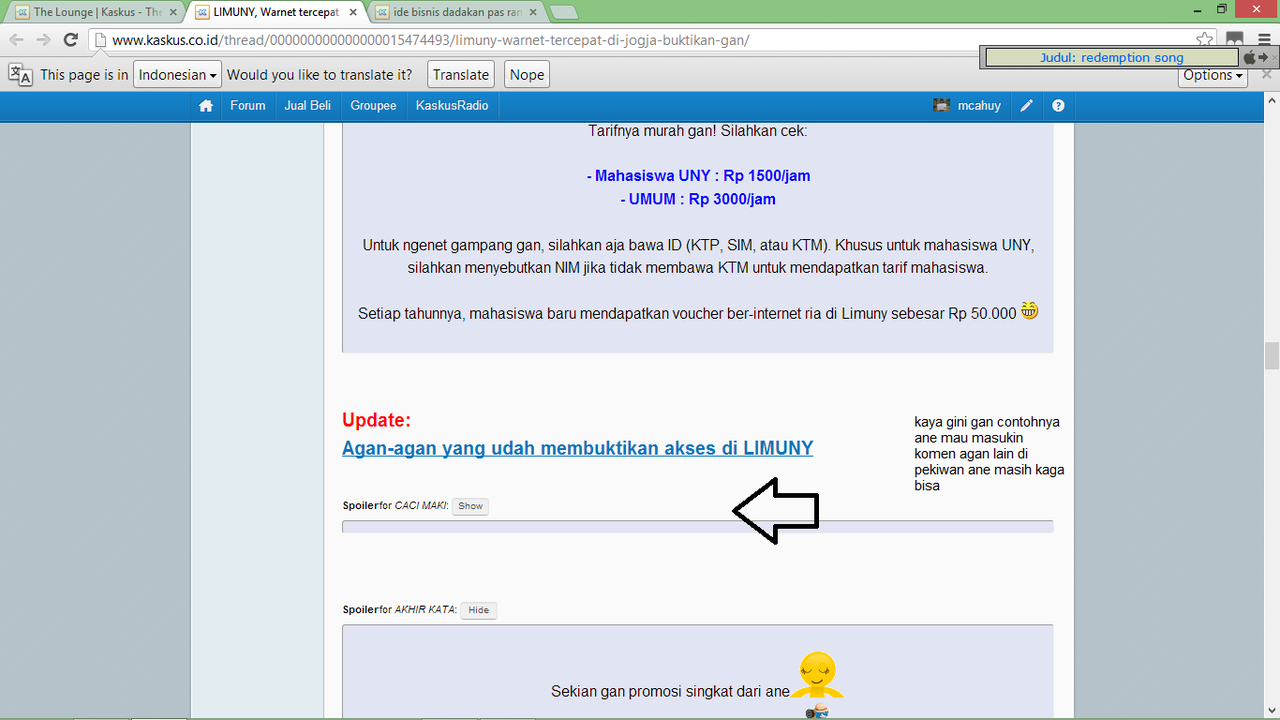1280x720 pixels.
Task: Go to Kaskus home via house icon
Action: click(x=206, y=105)
